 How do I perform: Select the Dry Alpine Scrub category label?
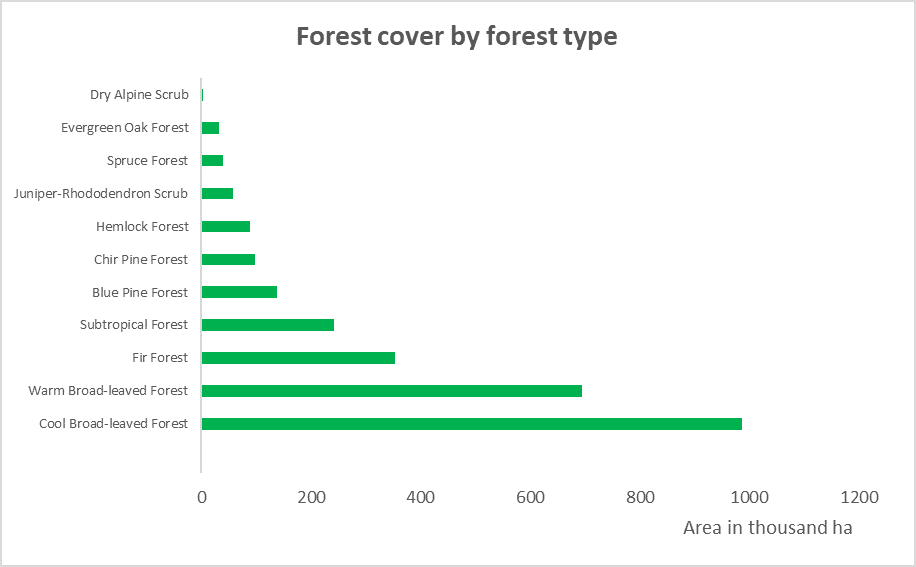(x=139, y=95)
